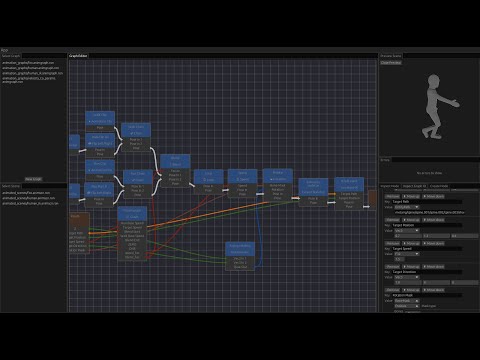
Task: Move the Target Direction parameter down
Action: (x=434, y=267)
